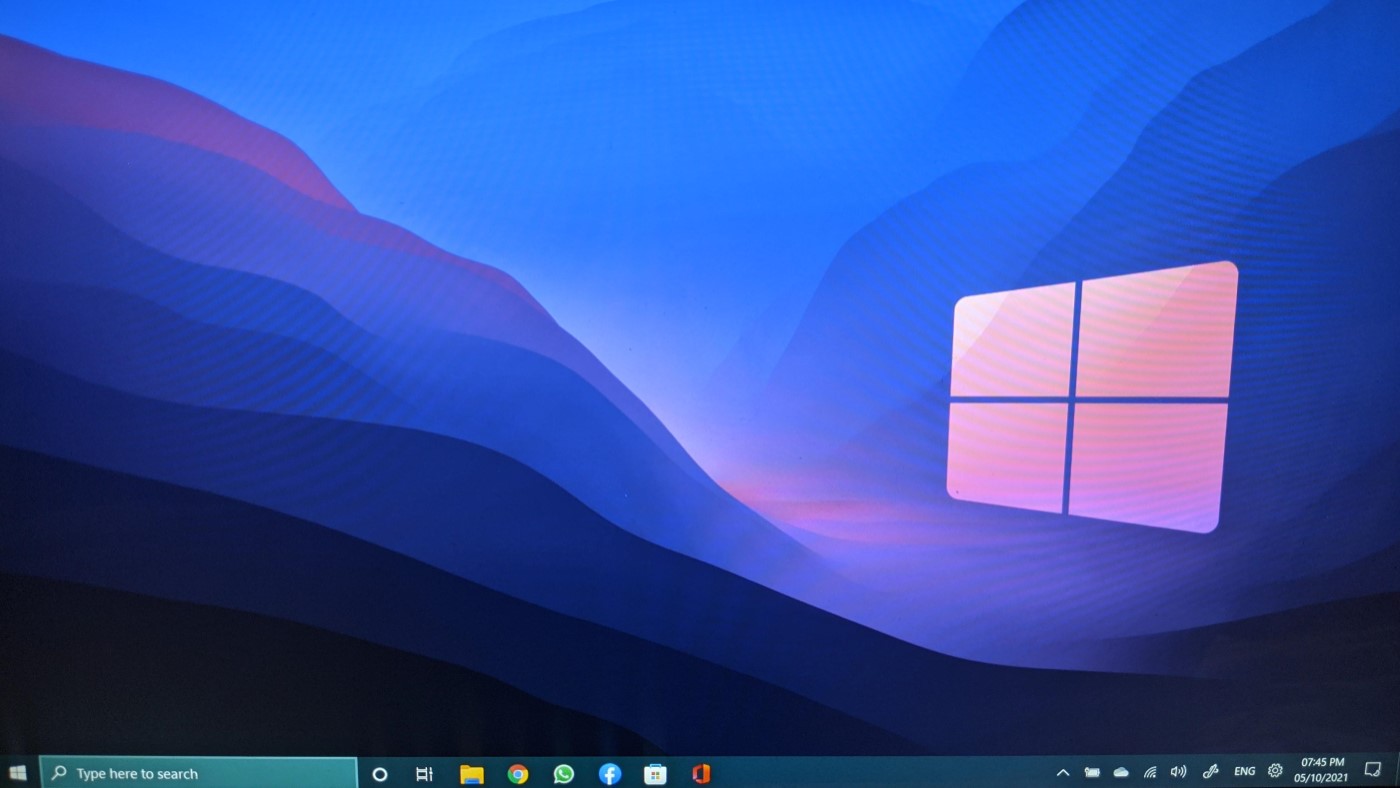1400x788 pixels.
Task: Open Task View on the taskbar
Action: (424, 774)
